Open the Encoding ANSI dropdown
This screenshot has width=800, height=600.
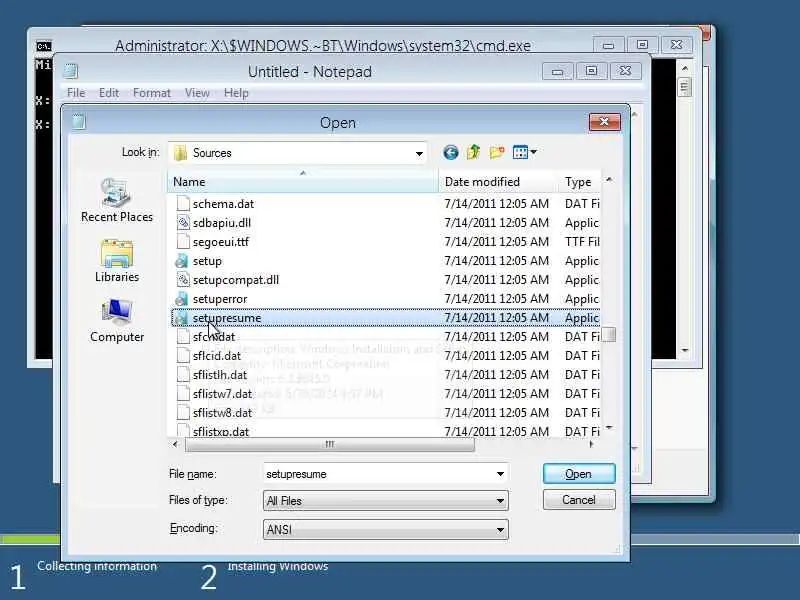pyautogui.click(x=386, y=530)
